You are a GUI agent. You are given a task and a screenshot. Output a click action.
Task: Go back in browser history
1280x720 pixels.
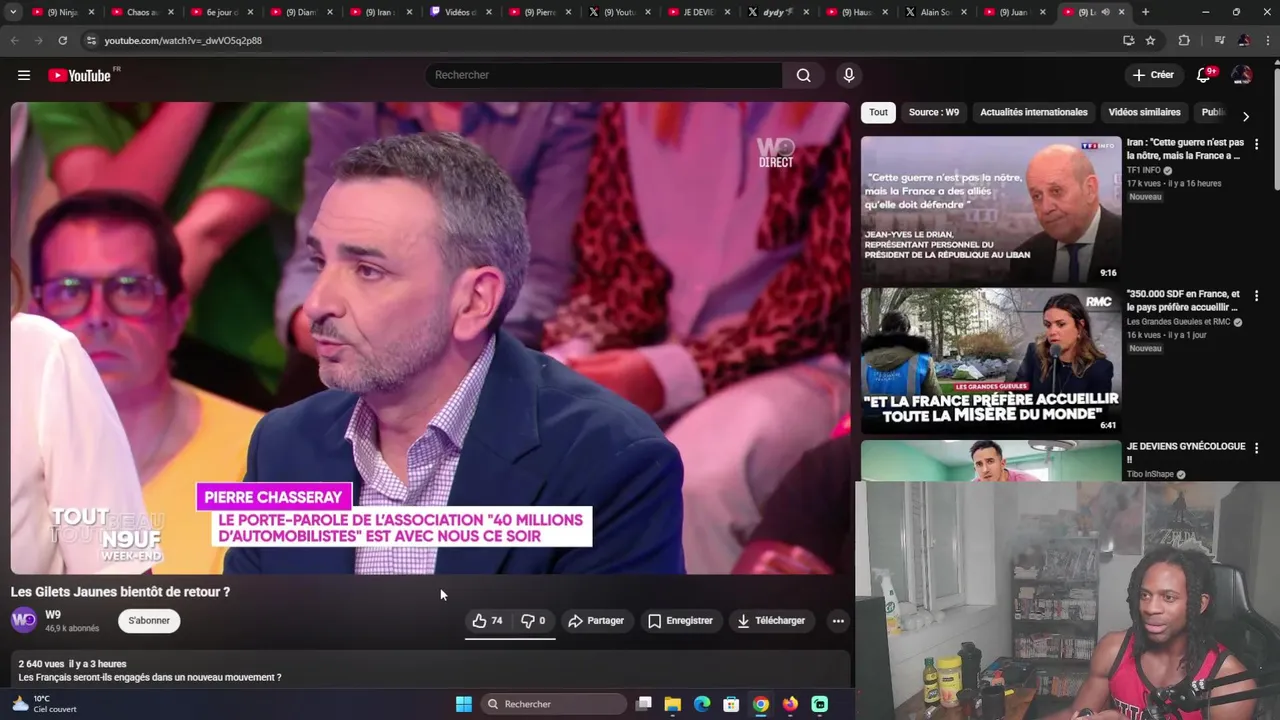pos(14,40)
